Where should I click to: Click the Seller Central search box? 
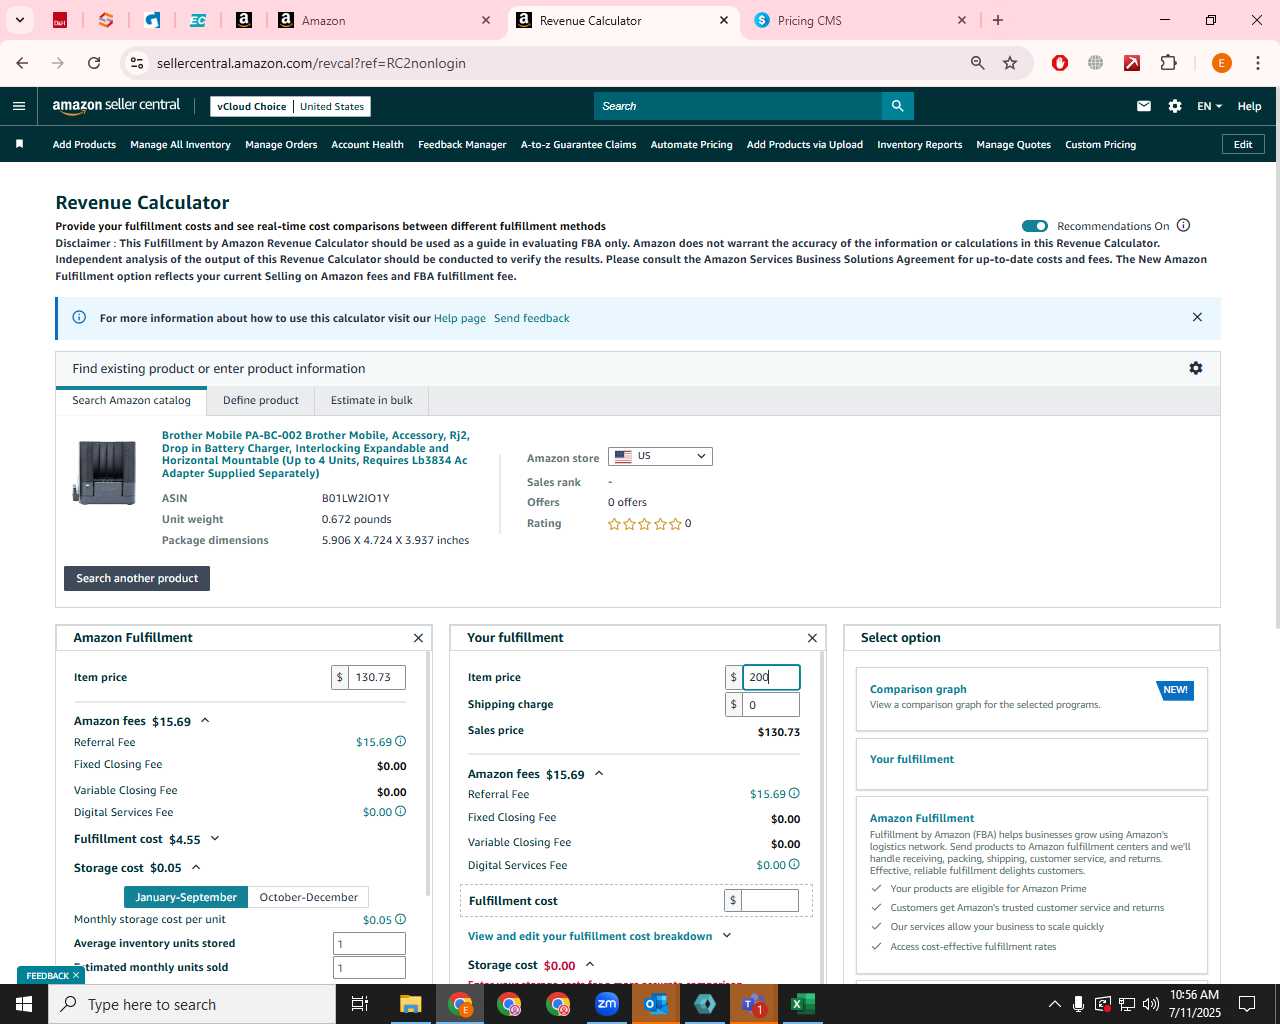click(x=738, y=106)
